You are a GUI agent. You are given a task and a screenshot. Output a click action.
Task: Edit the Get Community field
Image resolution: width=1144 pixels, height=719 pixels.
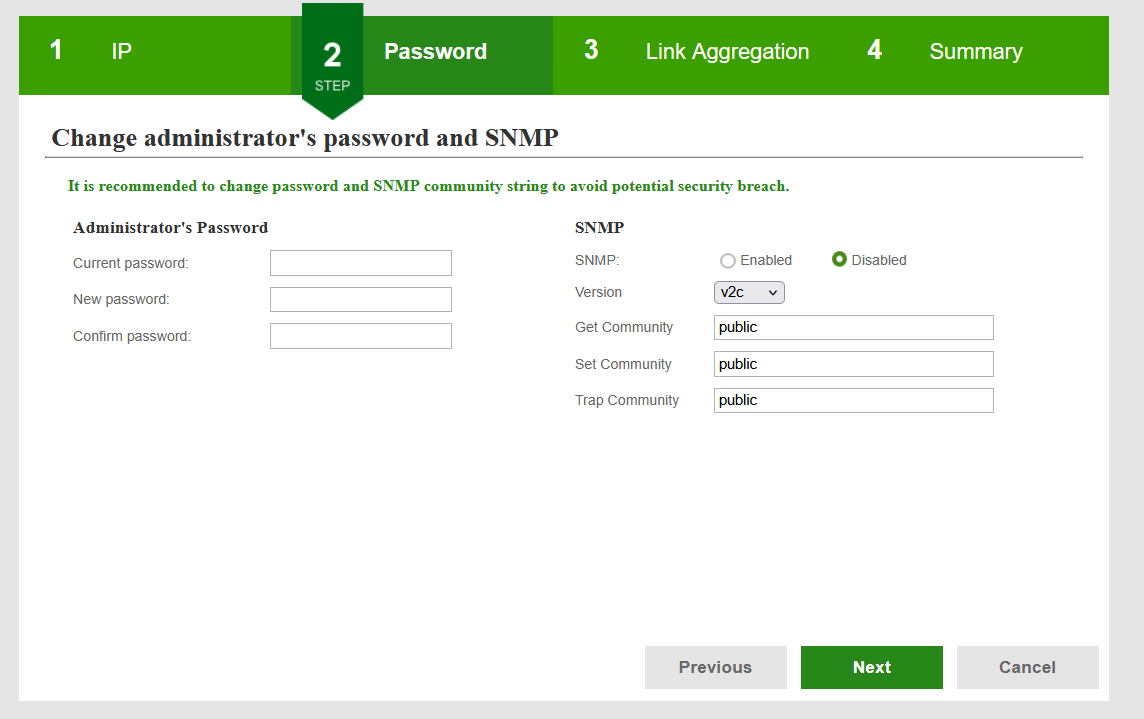(x=854, y=327)
